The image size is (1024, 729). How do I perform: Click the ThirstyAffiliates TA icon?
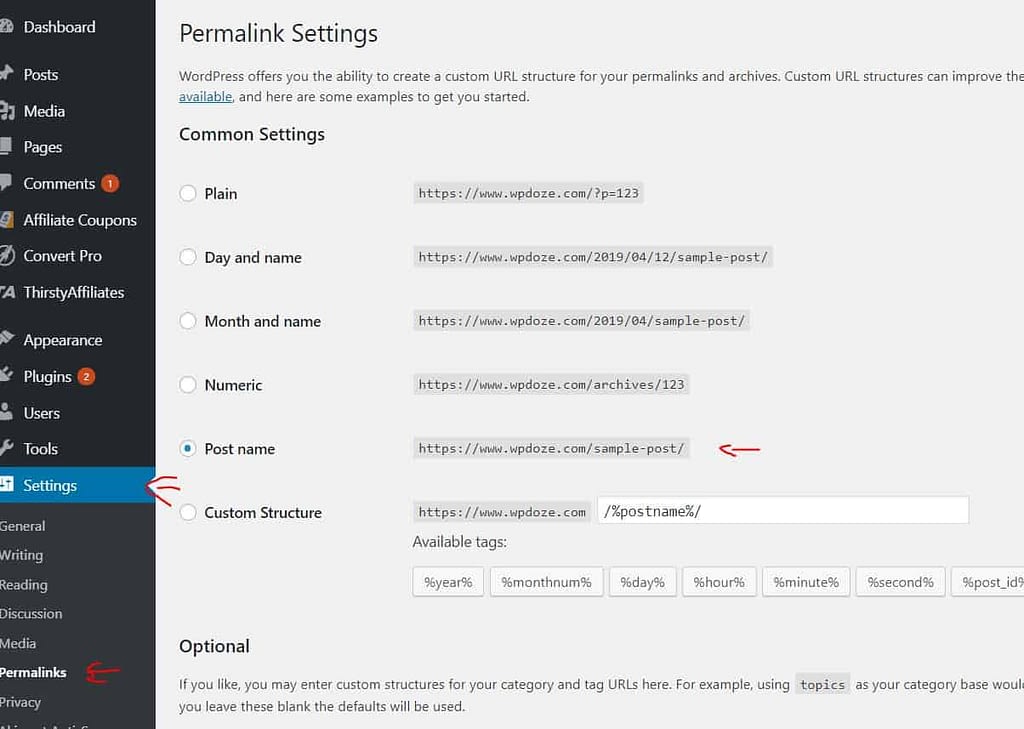[x=7, y=292]
